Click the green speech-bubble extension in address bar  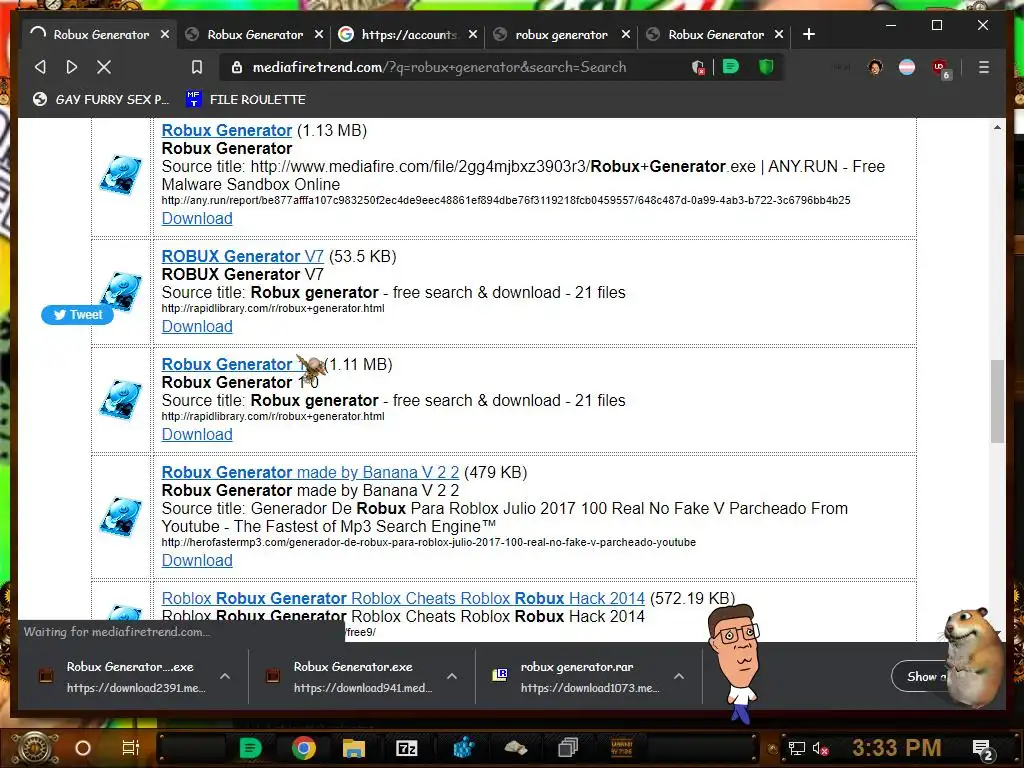pyautogui.click(x=731, y=67)
